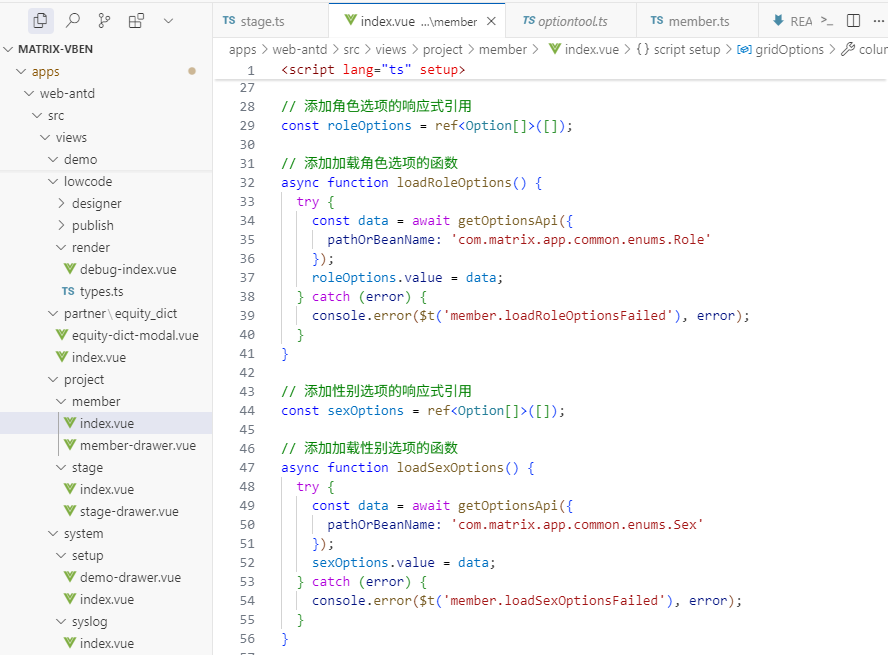888x655 pixels.
Task: Open the Search view icon
Action: point(72,20)
